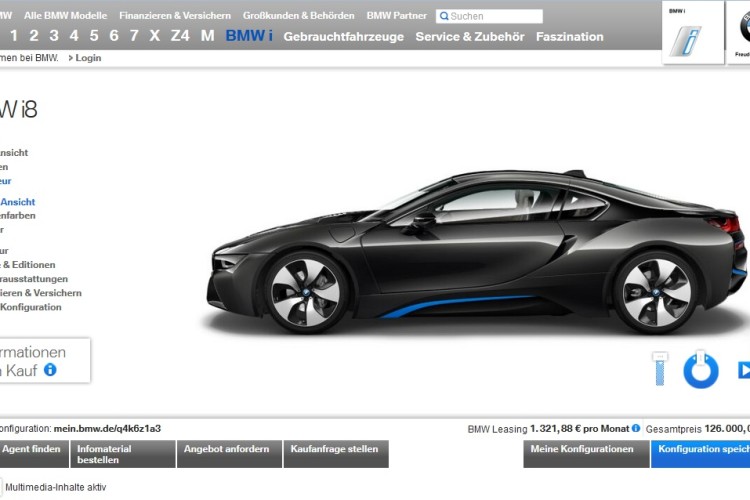Screen dimensions: 750x500
Task: Click the Gesamtpreis total price text
Action: pyautogui.click(x=698, y=429)
